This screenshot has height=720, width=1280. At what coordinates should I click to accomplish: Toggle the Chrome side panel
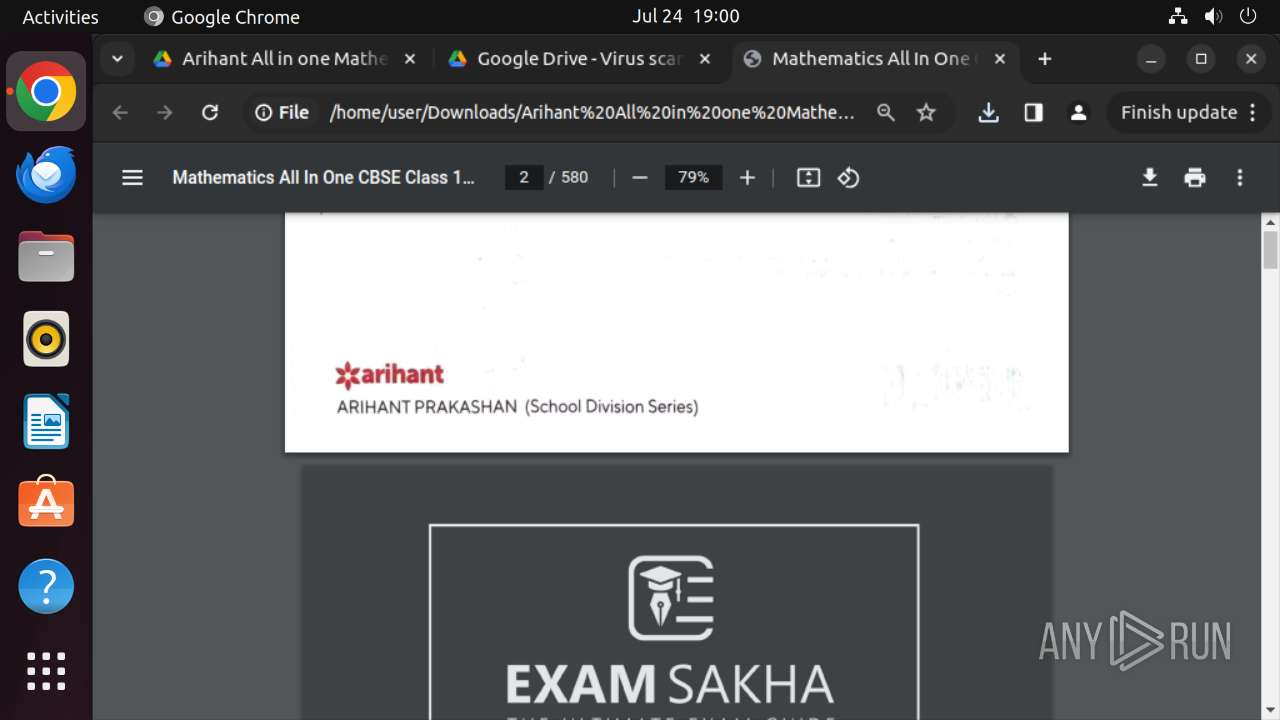(x=1033, y=113)
